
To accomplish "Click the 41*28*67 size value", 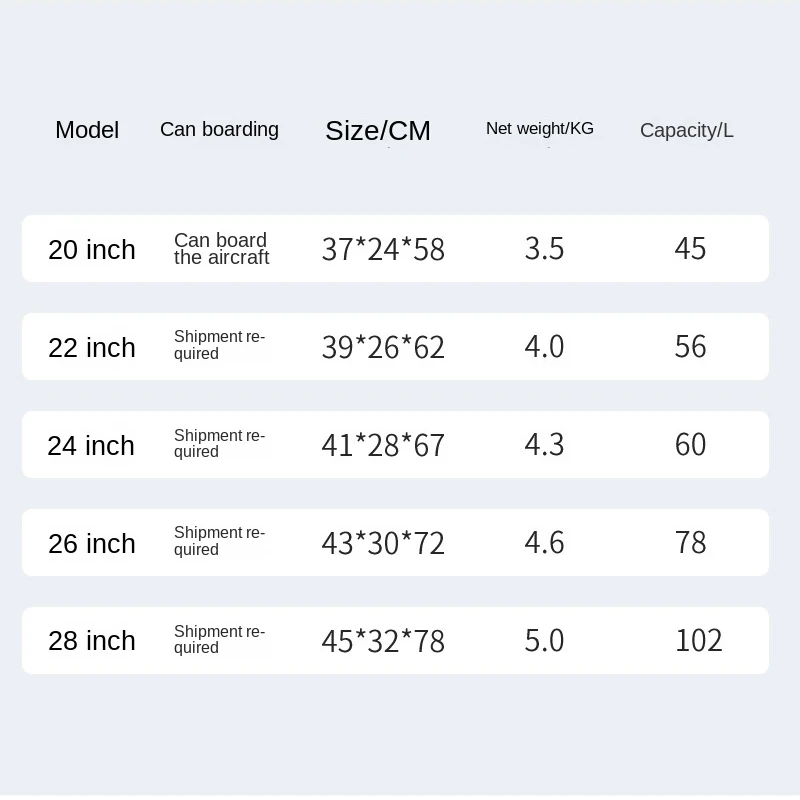I will (x=383, y=445).
